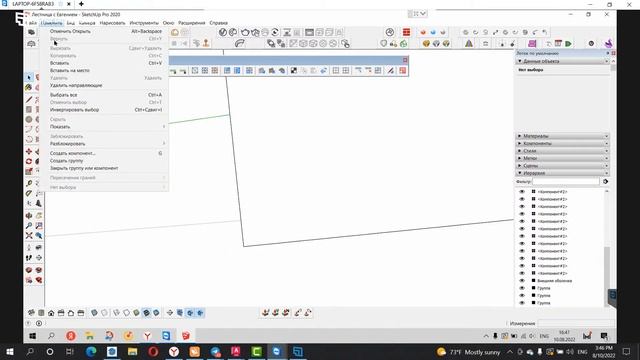
Task: Open the Инструменты menu
Action: tap(144, 23)
